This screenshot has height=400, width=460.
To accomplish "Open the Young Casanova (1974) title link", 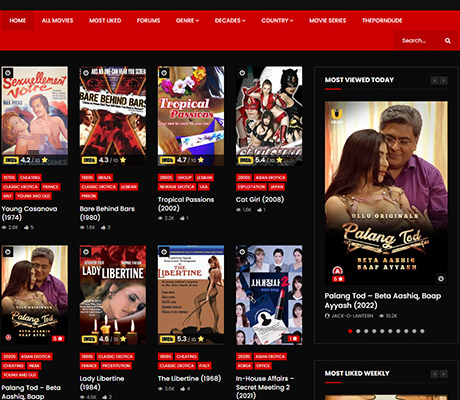I will [29, 213].
